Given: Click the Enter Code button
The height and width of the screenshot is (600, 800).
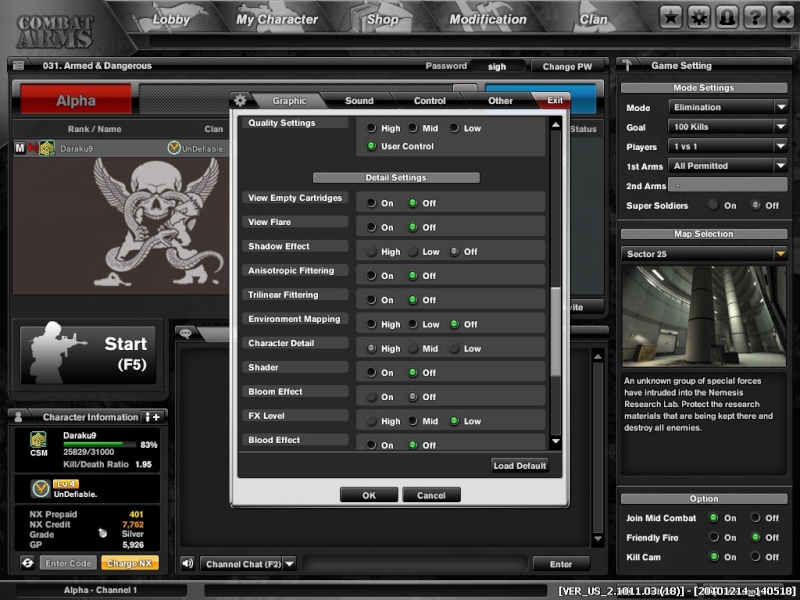Looking at the screenshot, I should pos(68,563).
